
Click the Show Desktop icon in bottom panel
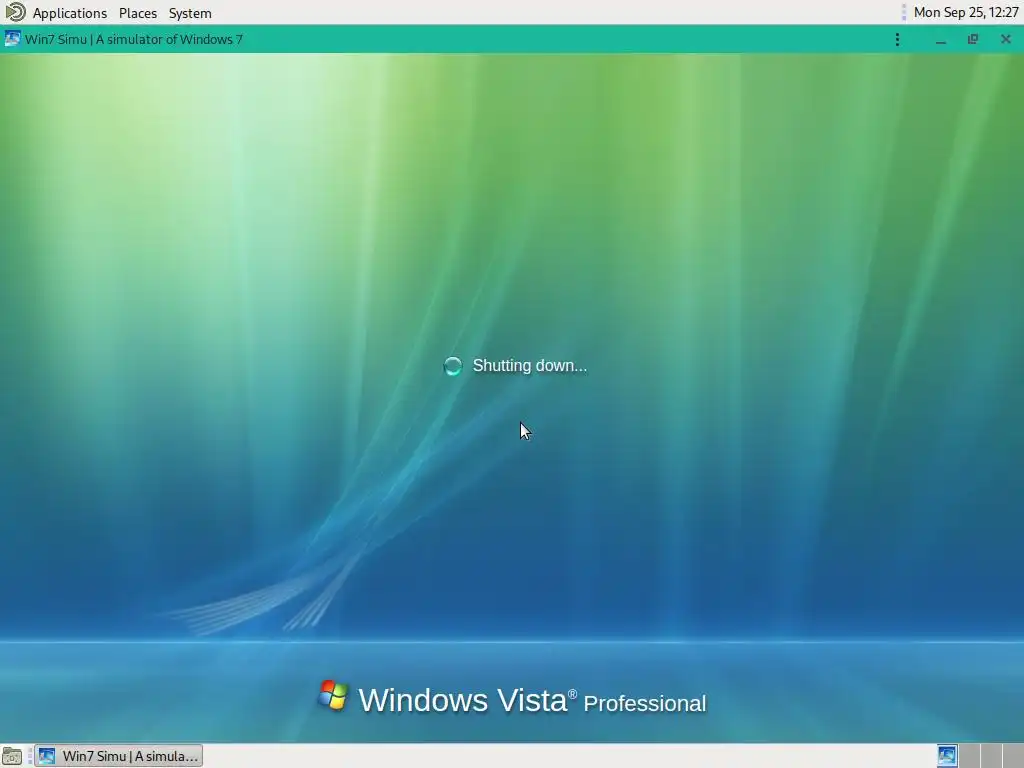click(12, 756)
